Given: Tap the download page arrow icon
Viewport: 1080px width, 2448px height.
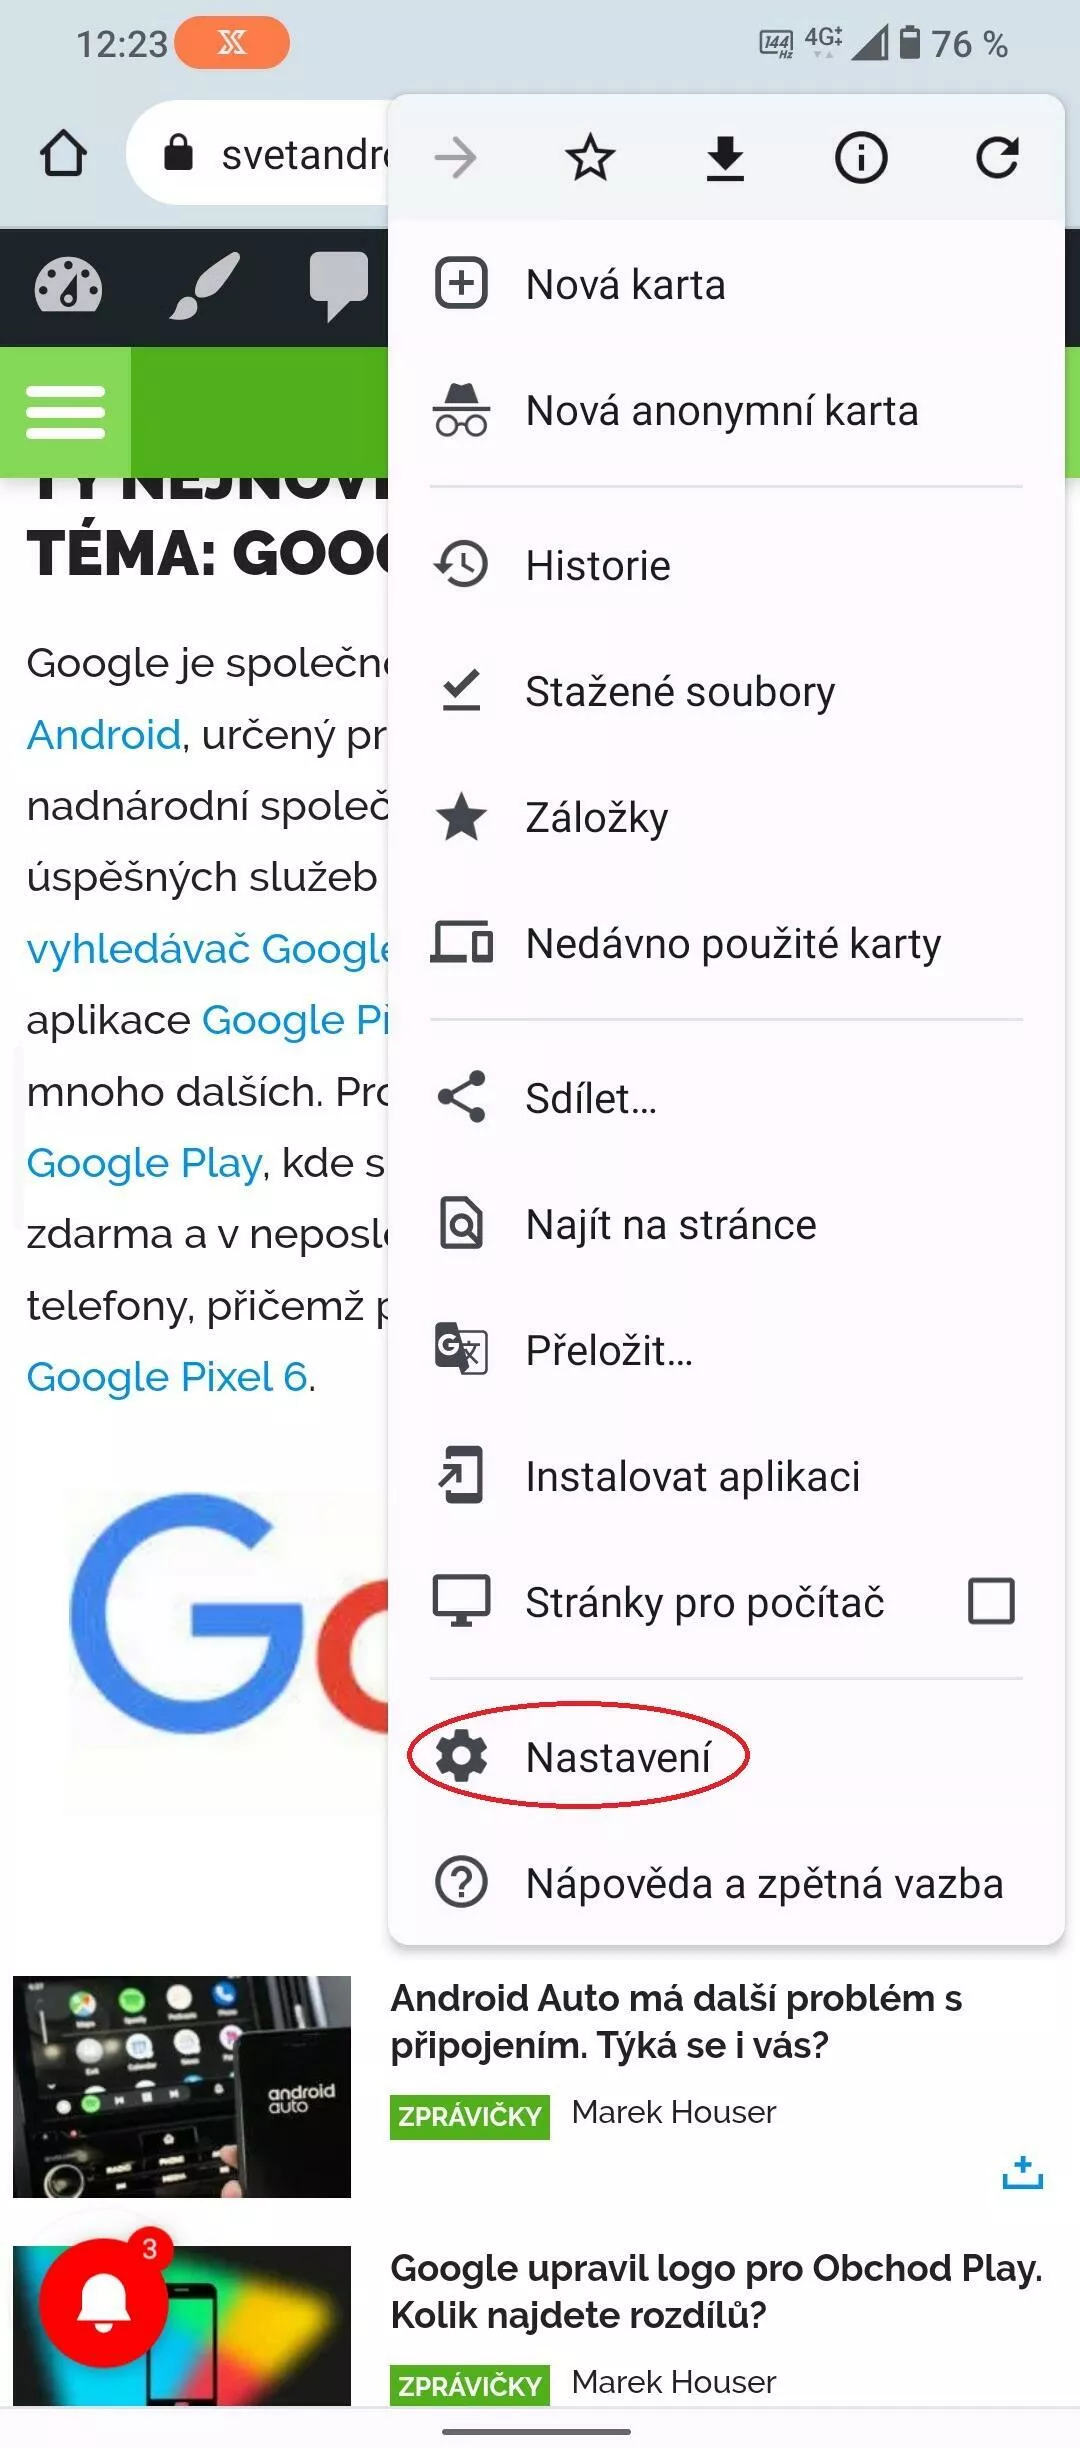Looking at the screenshot, I should (725, 158).
